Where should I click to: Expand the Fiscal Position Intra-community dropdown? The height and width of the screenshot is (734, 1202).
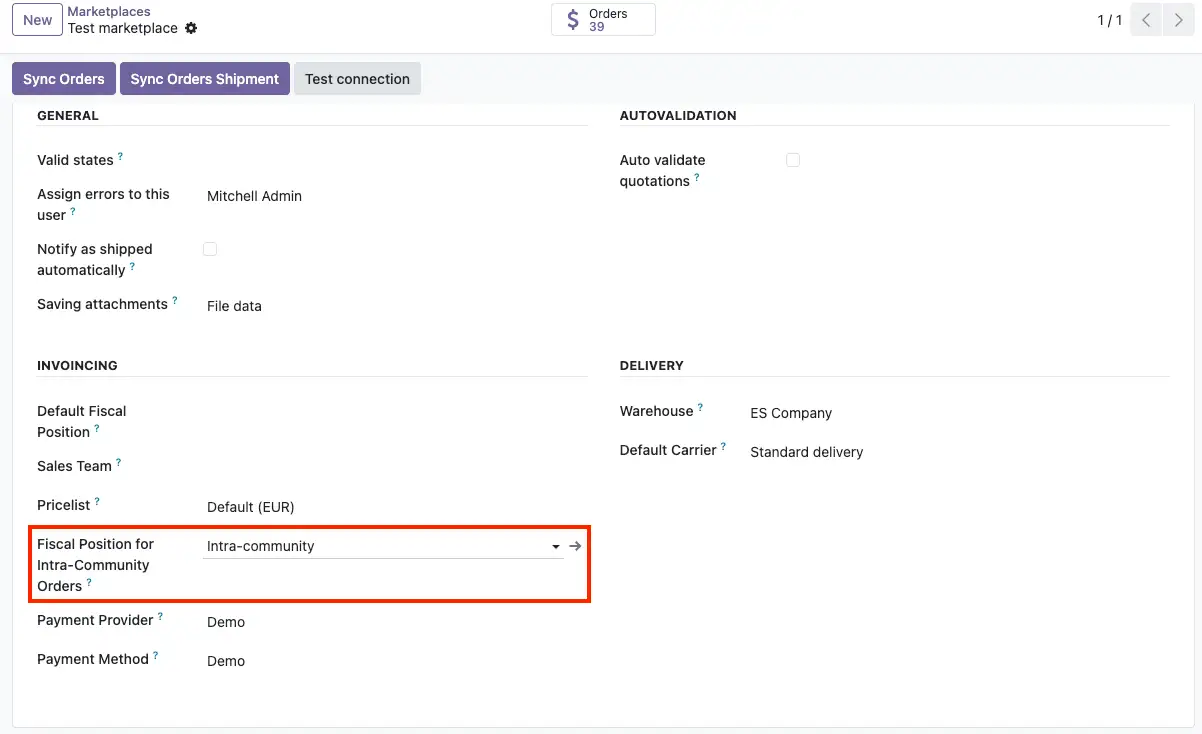(555, 547)
